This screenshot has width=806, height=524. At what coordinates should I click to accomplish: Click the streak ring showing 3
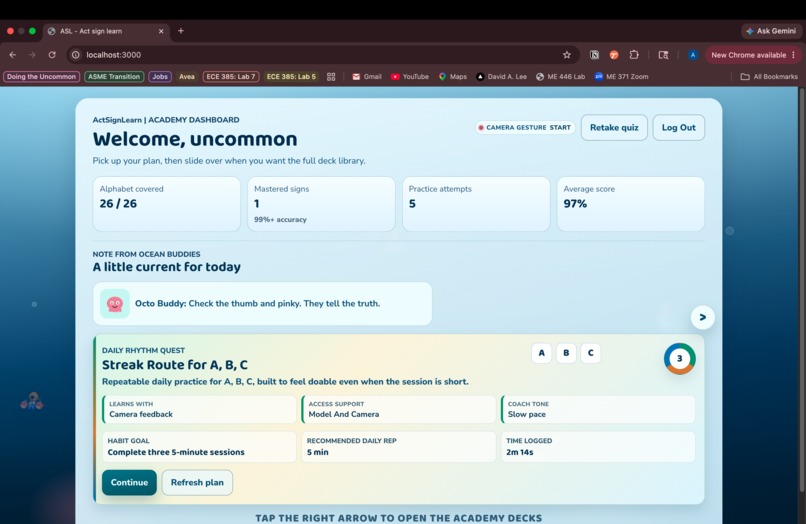tap(679, 358)
